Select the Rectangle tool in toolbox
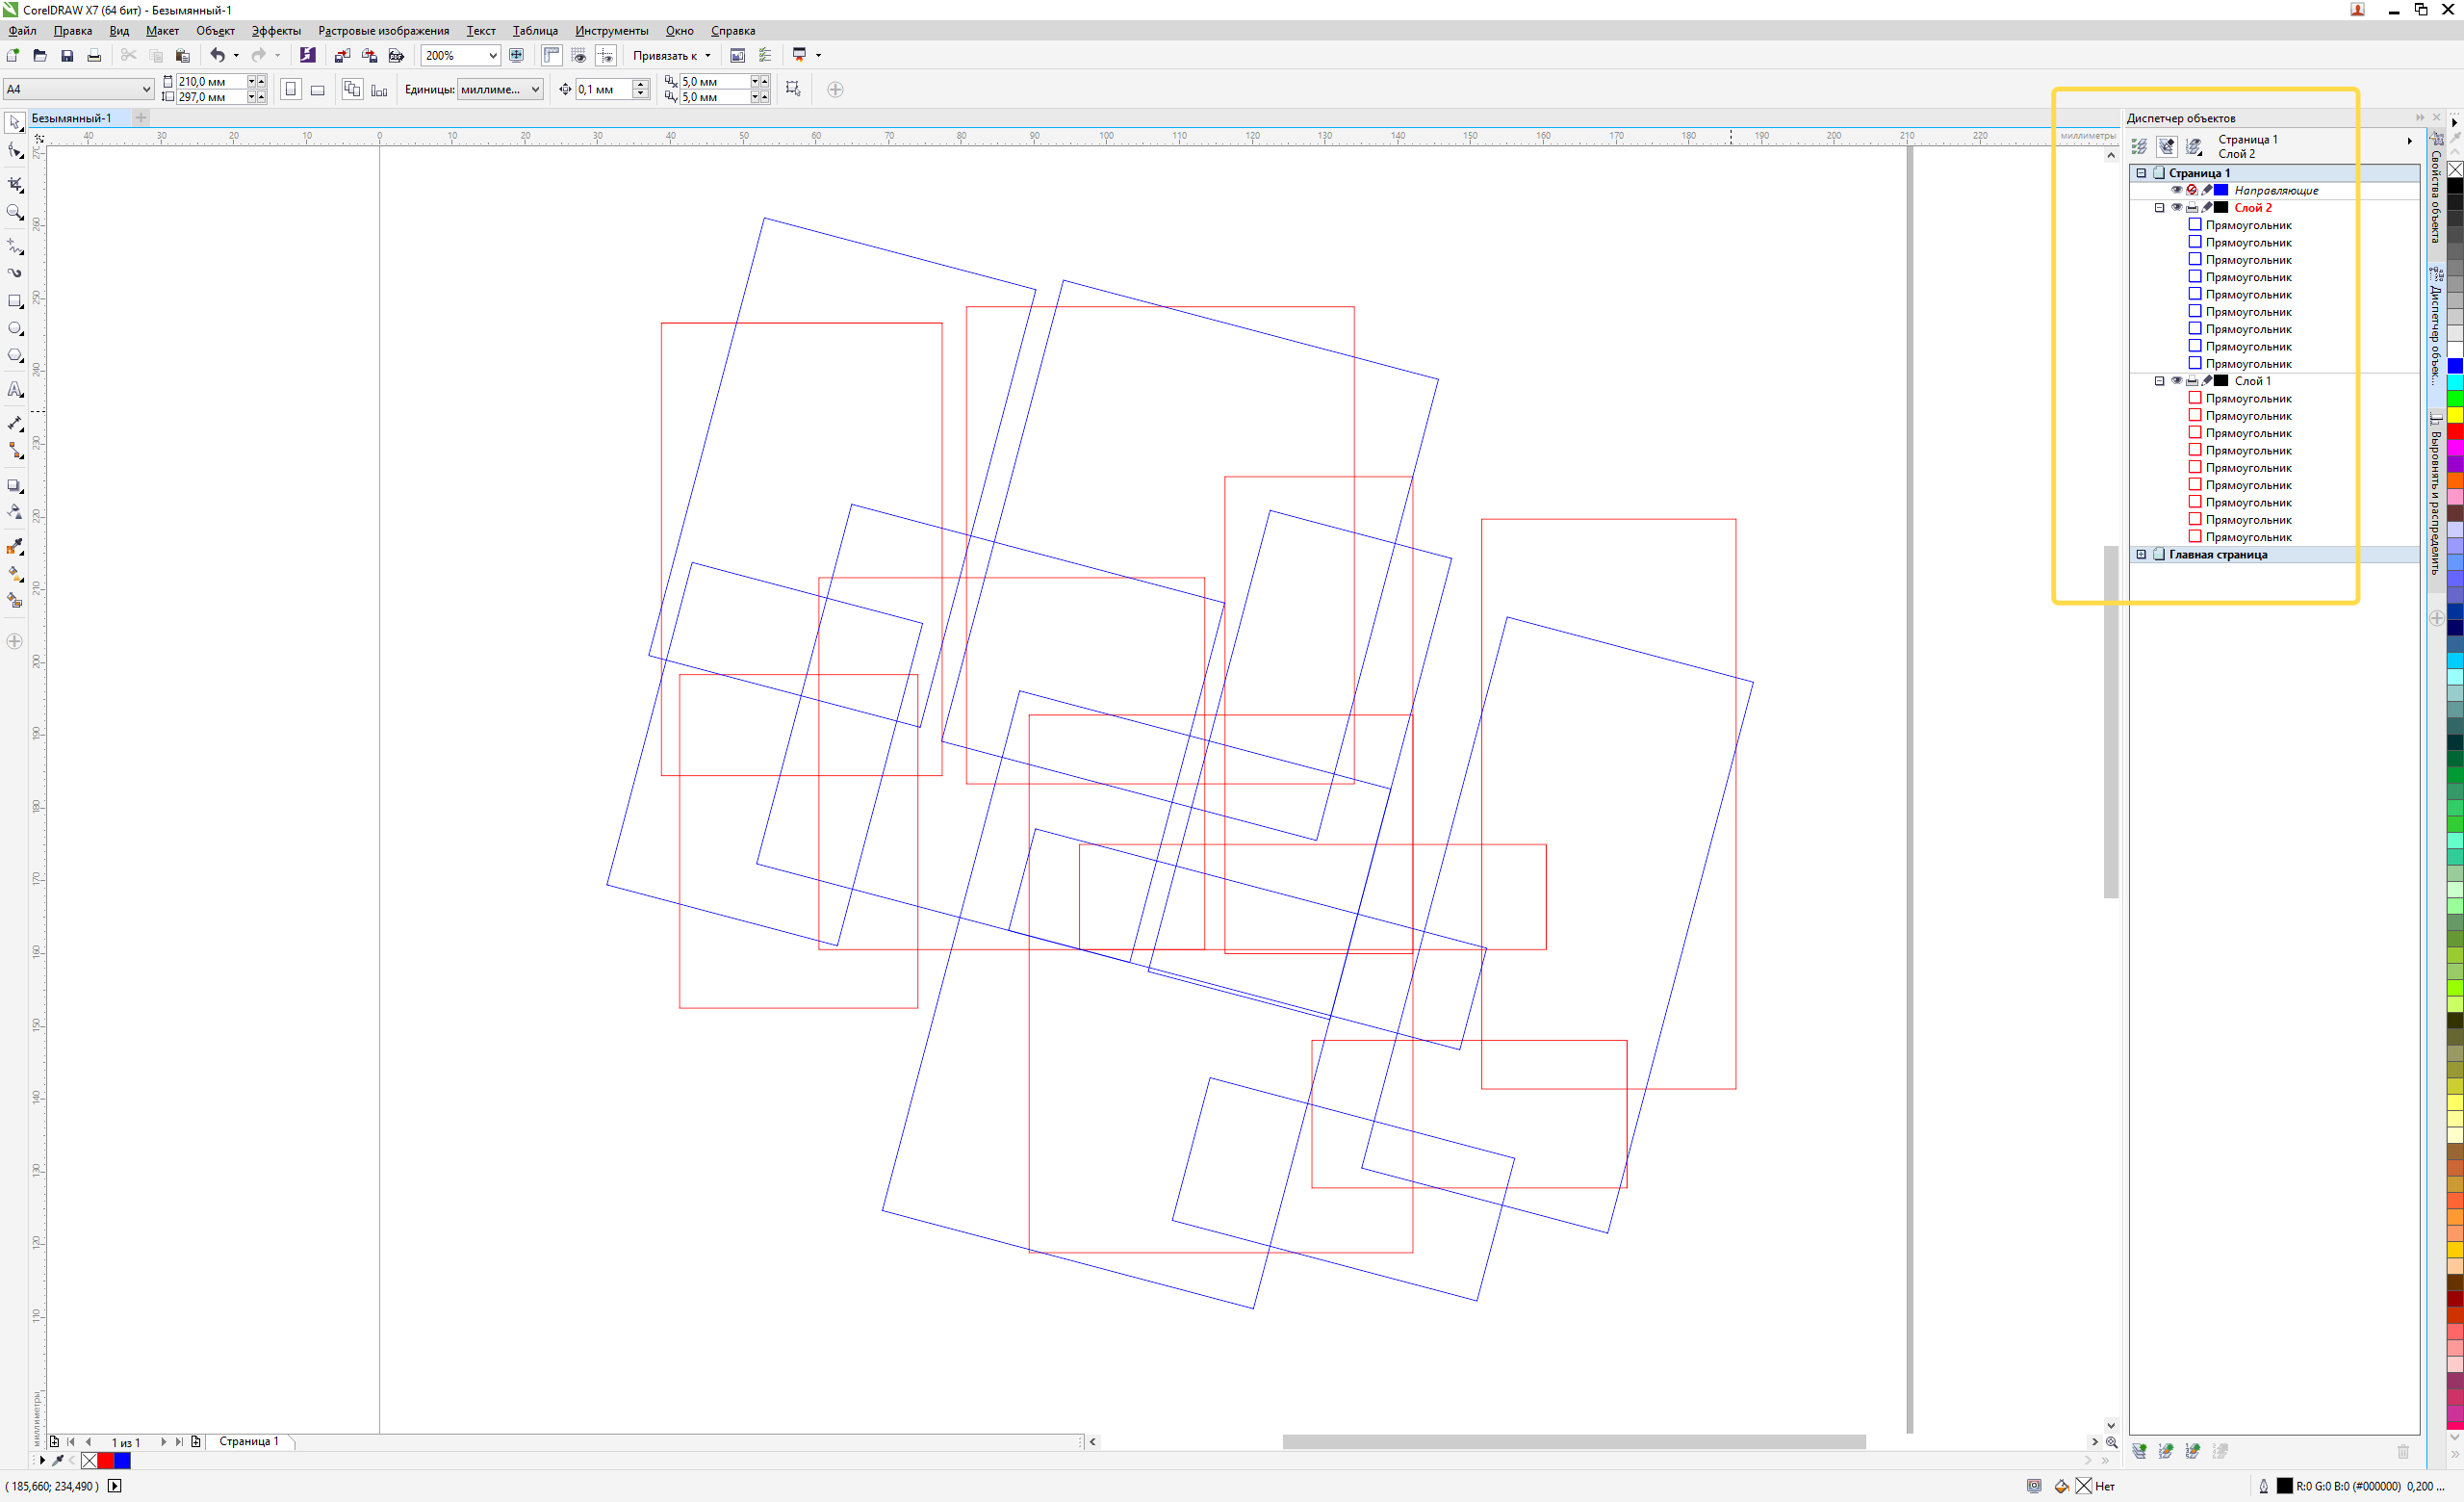Image resolution: width=2464 pixels, height=1502 pixels. pos(15,301)
